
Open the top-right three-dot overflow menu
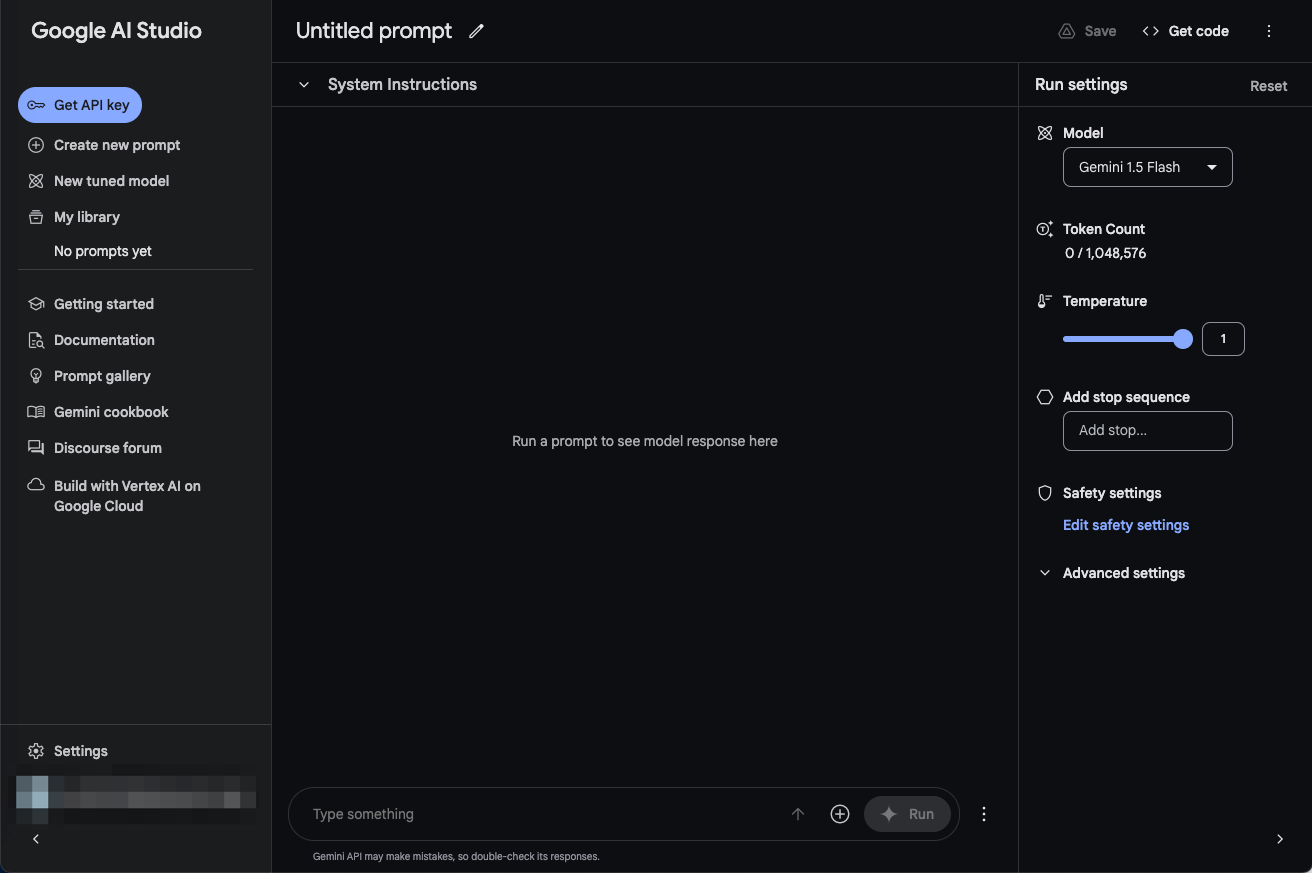[x=1269, y=31]
